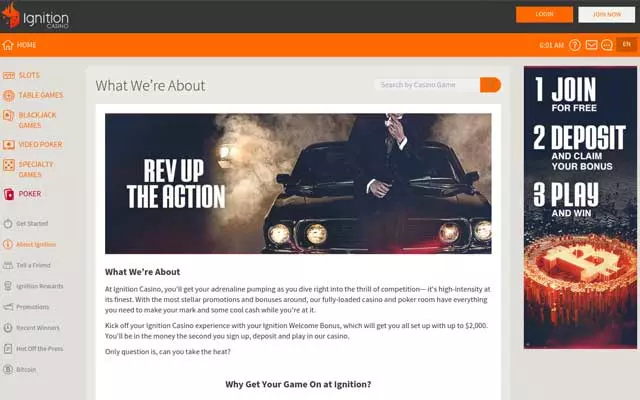Viewport: 640px width, 400px height.
Task: Click the Join Deposit Play bitcoin banner
Action: click(x=580, y=207)
